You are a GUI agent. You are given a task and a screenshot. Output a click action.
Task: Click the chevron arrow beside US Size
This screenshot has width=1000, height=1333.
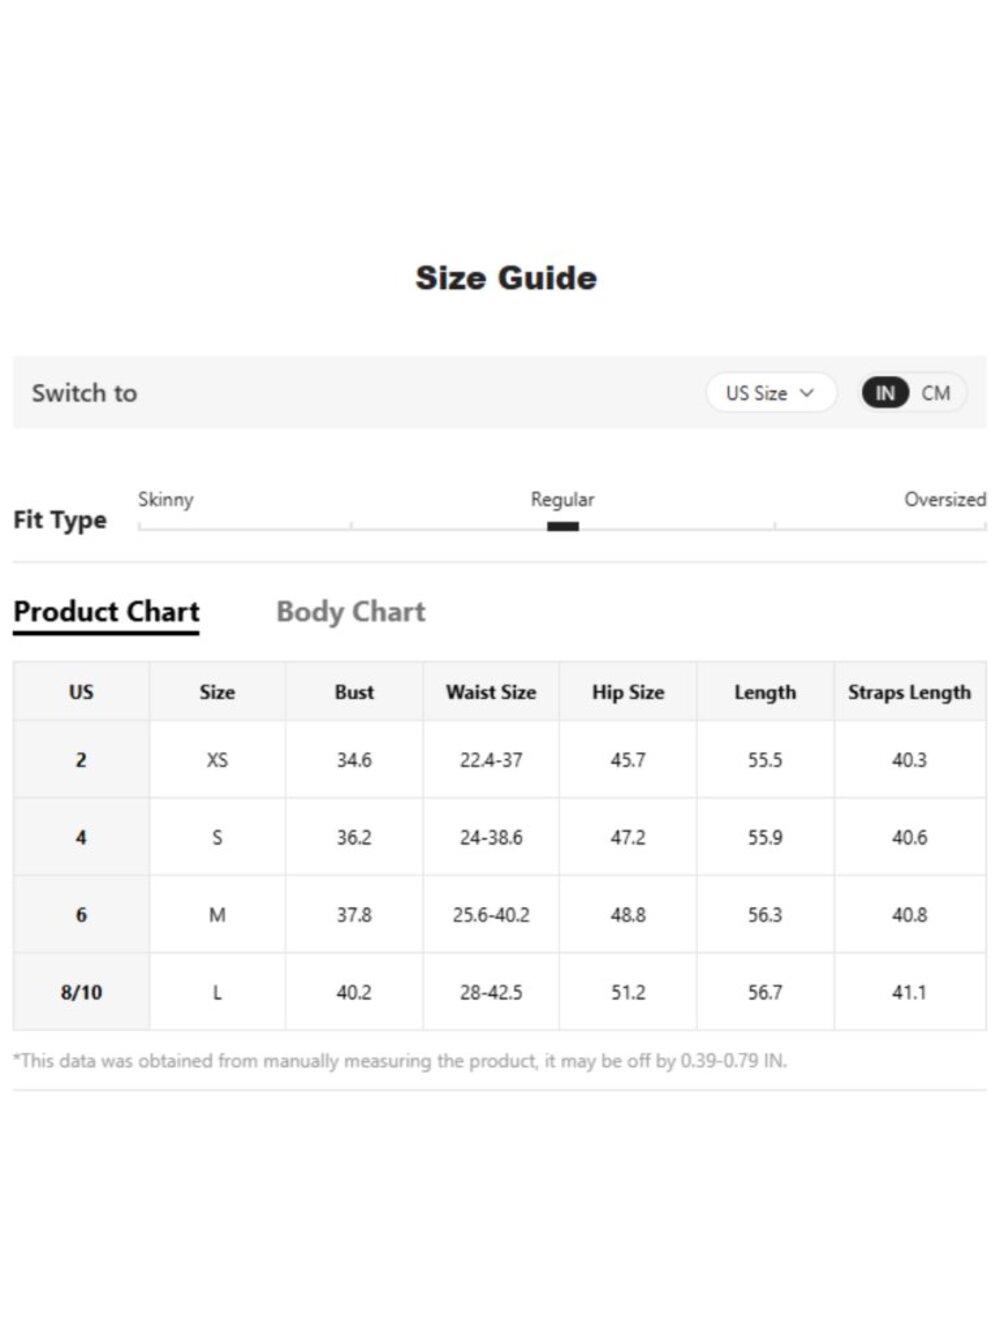(x=807, y=393)
